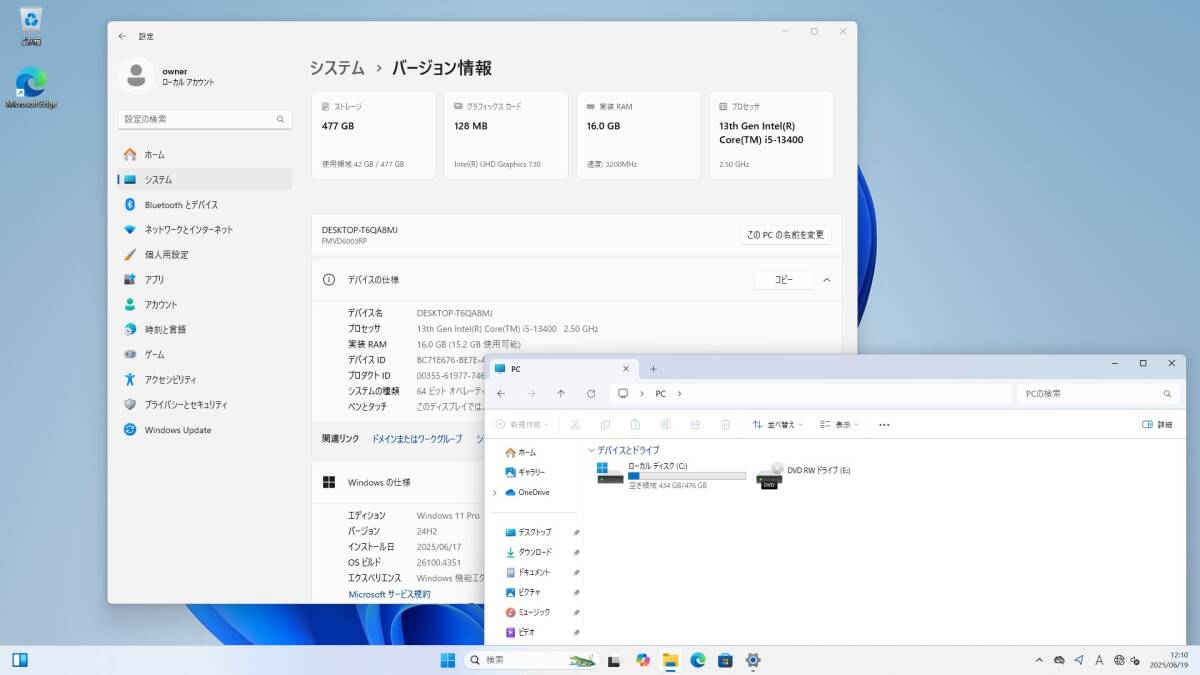
Task: Click the taskbar 検索 search box
Action: tap(532, 660)
